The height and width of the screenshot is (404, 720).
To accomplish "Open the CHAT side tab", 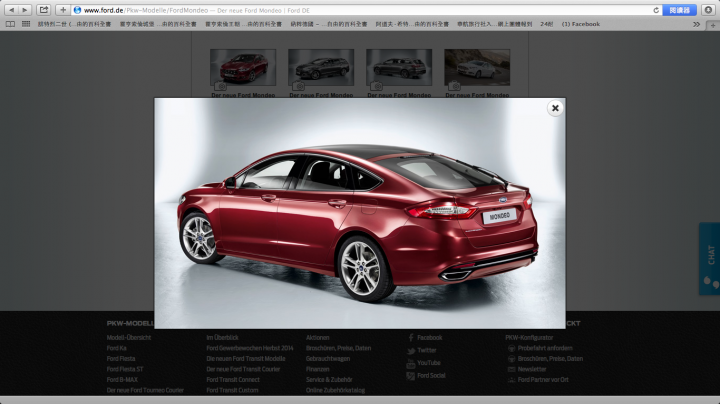I will (710, 258).
